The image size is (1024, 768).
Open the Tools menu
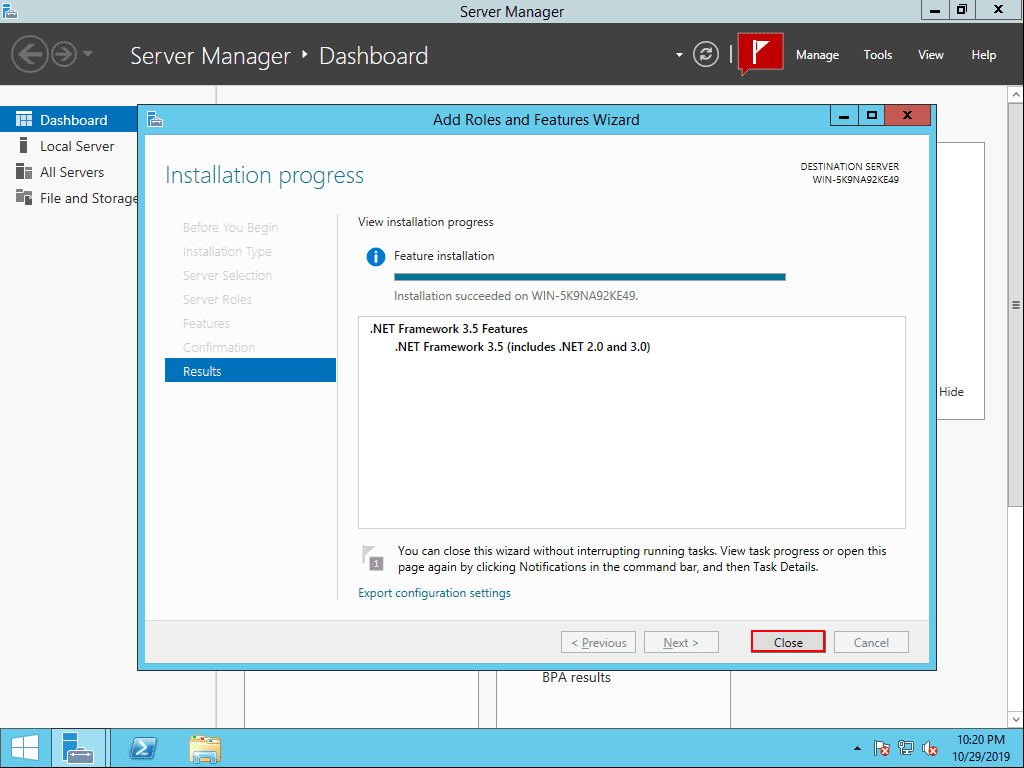[x=877, y=55]
